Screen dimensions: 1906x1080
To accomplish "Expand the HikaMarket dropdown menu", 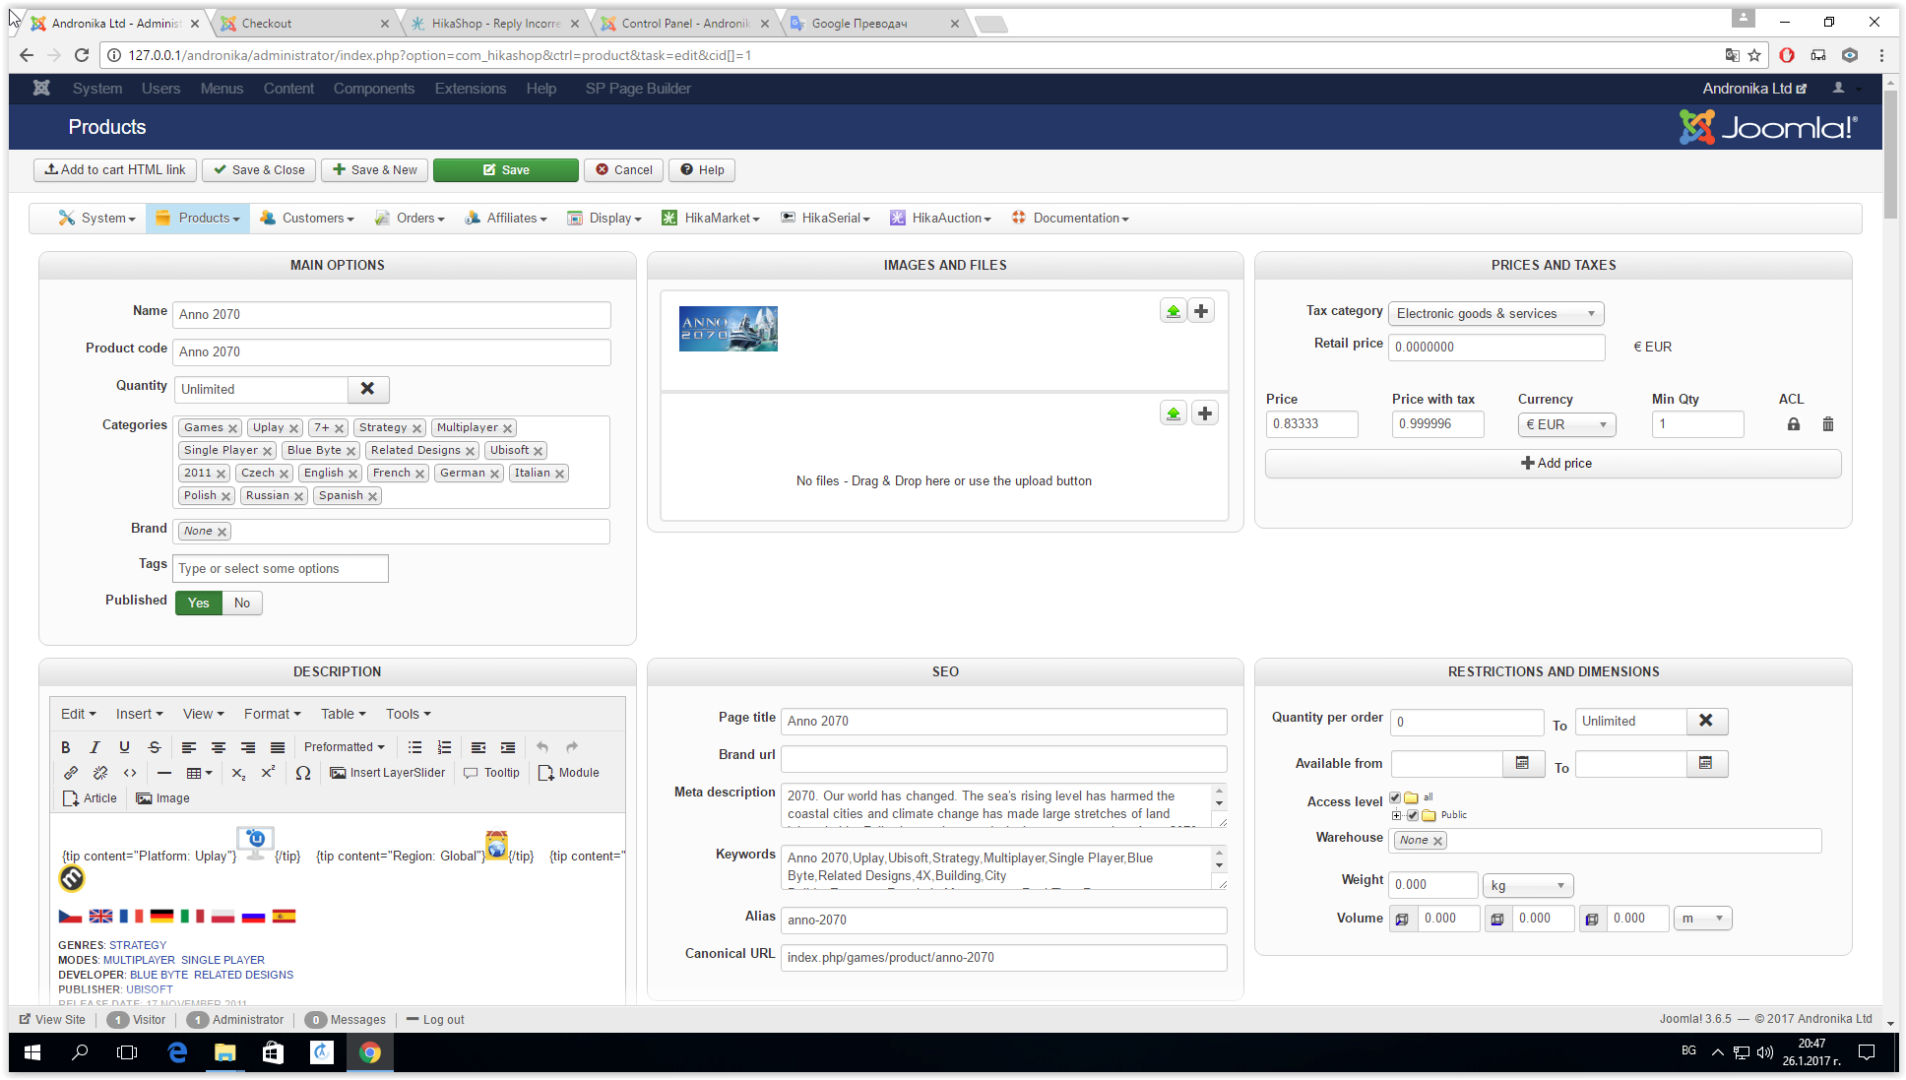I will (x=710, y=218).
